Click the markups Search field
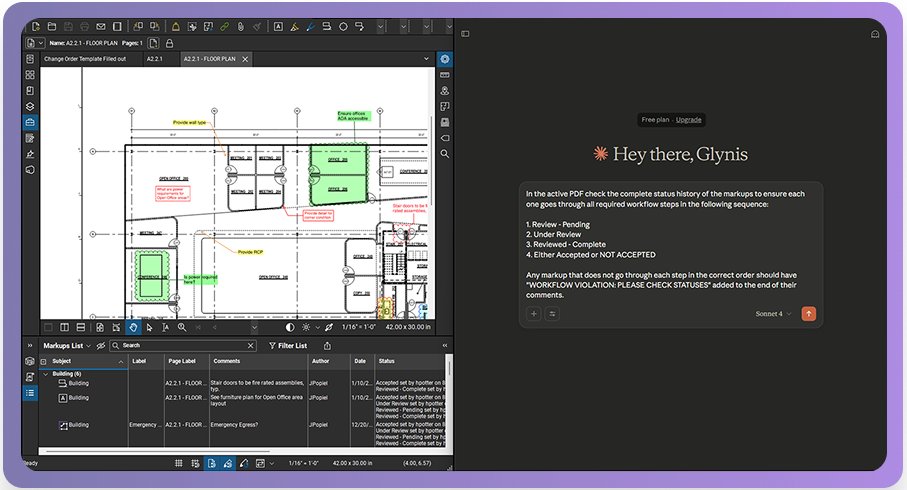 click(185, 345)
